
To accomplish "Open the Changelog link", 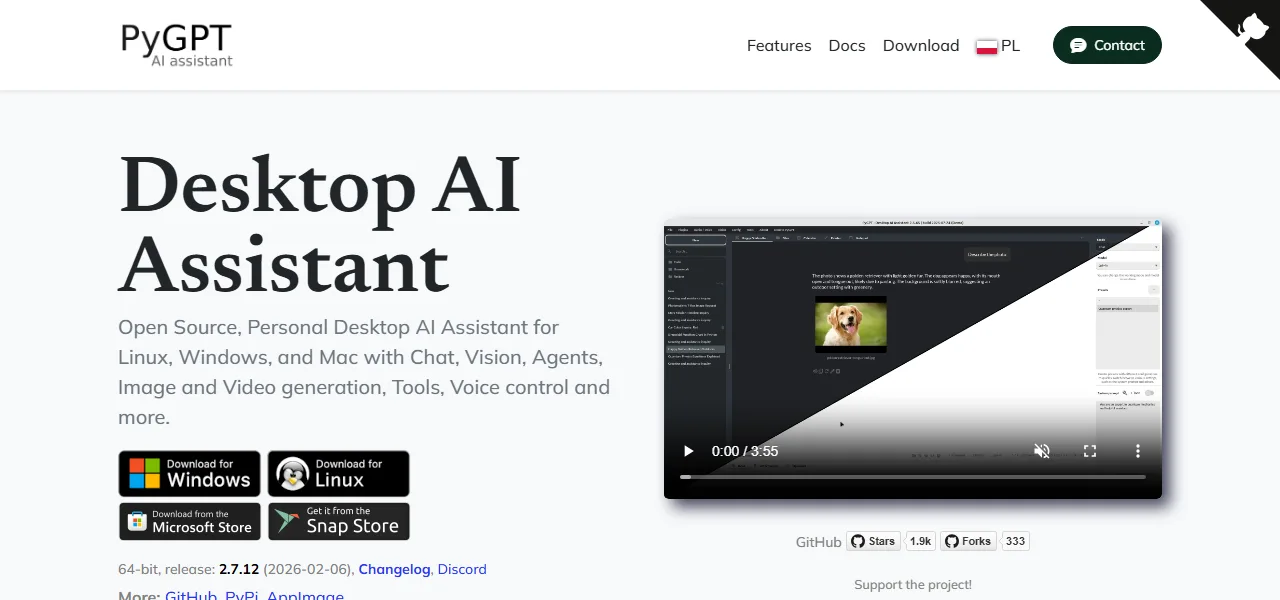I will click(x=394, y=569).
